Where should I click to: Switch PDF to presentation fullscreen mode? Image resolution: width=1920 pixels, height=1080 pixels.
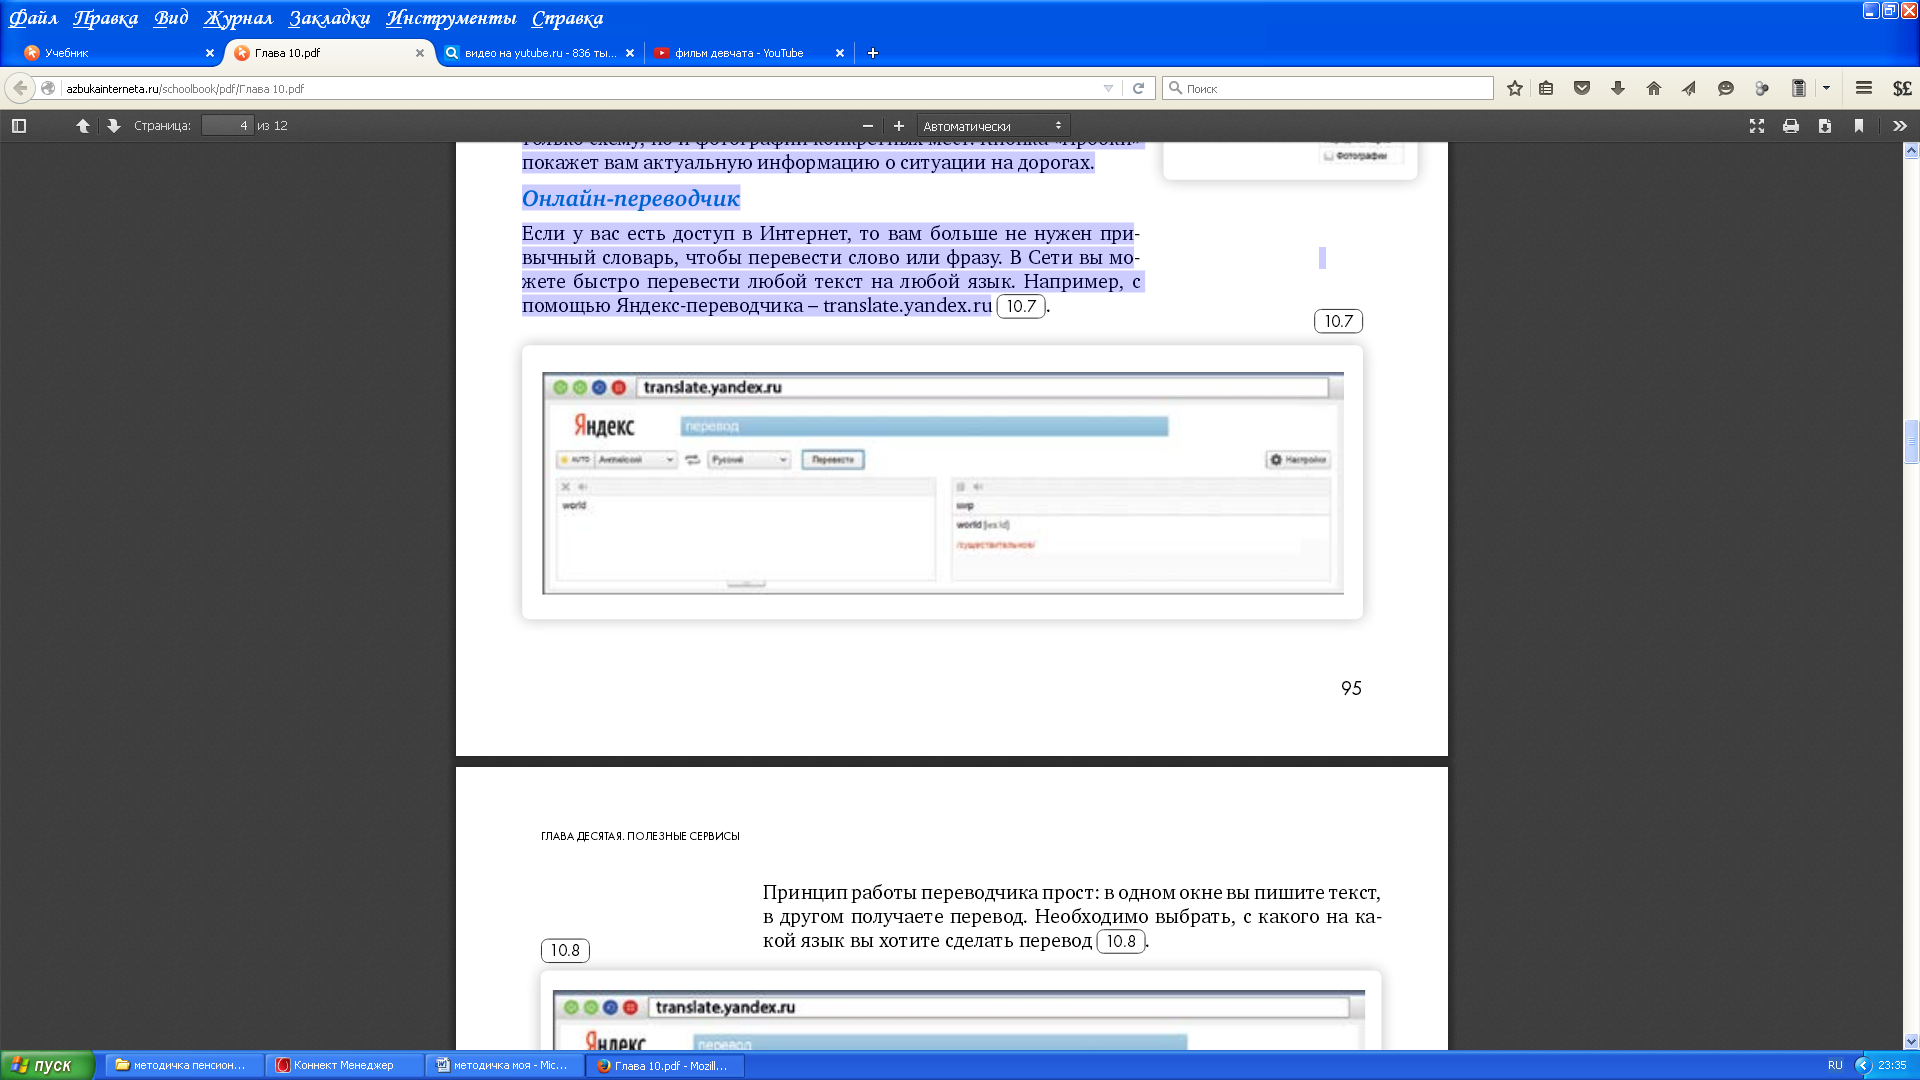coord(1757,126)
